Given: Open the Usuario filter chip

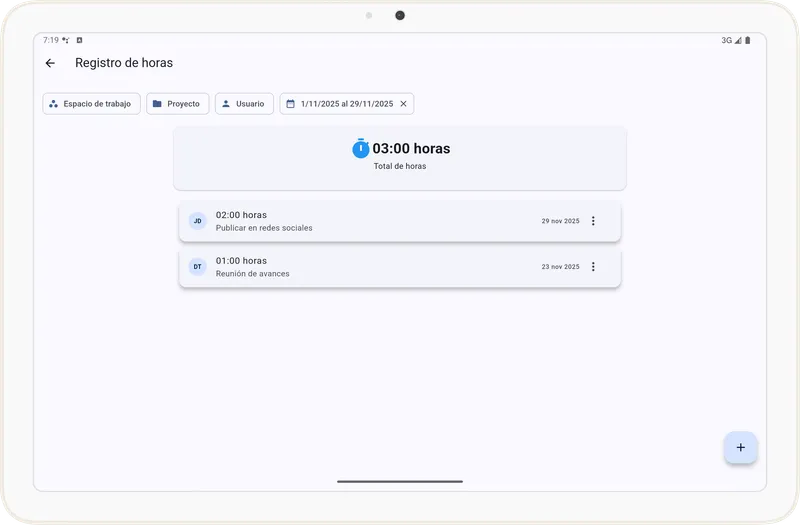Looking at the screenshot, I should [244, 104].
